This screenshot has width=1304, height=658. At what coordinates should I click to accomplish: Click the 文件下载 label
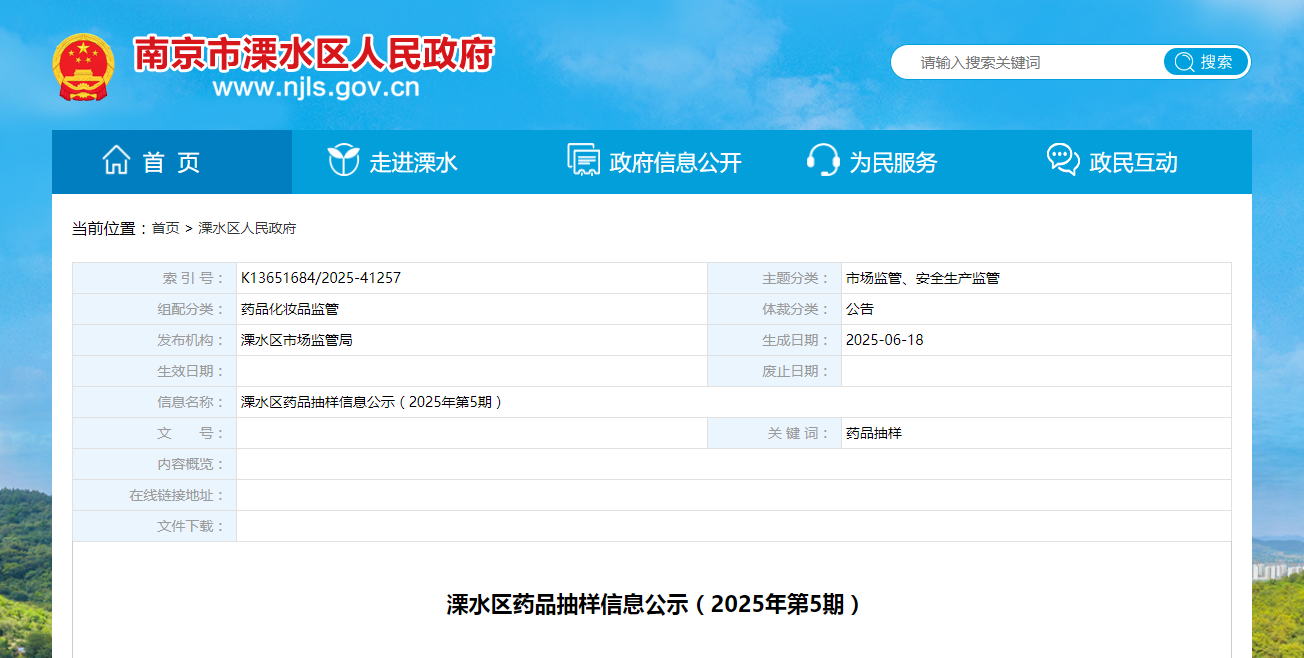(192, 526)
